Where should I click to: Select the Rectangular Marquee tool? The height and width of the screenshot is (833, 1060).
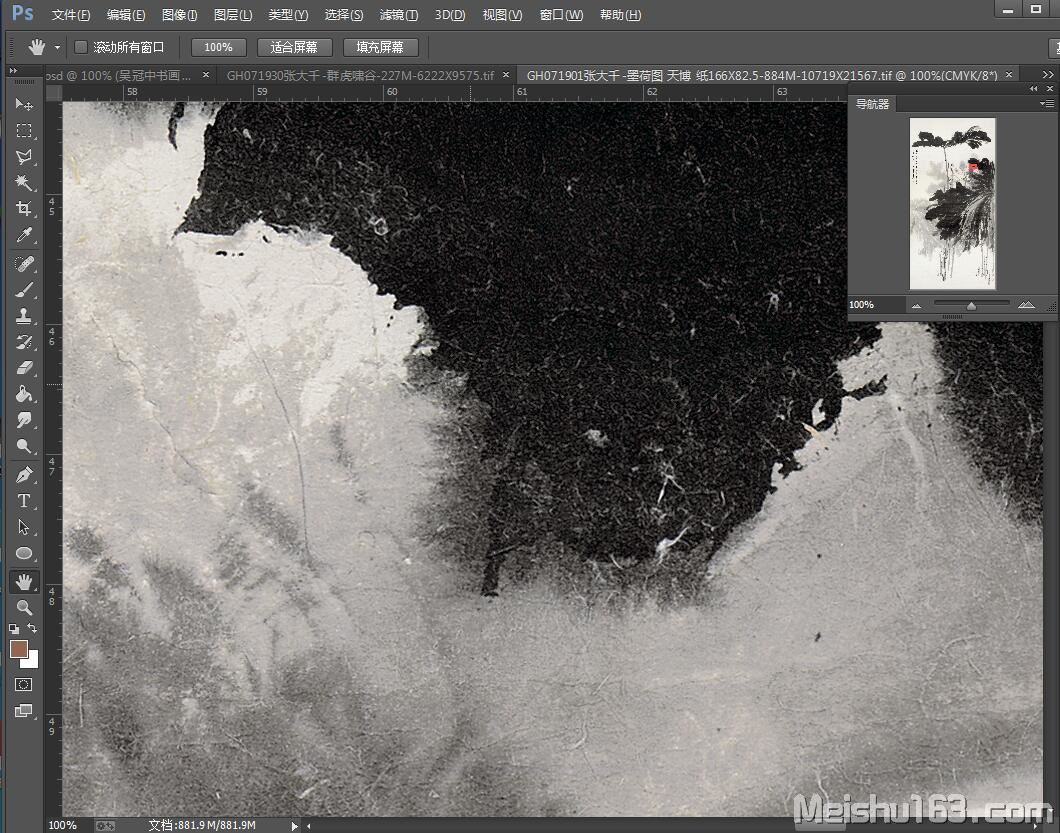coord(24,130)
